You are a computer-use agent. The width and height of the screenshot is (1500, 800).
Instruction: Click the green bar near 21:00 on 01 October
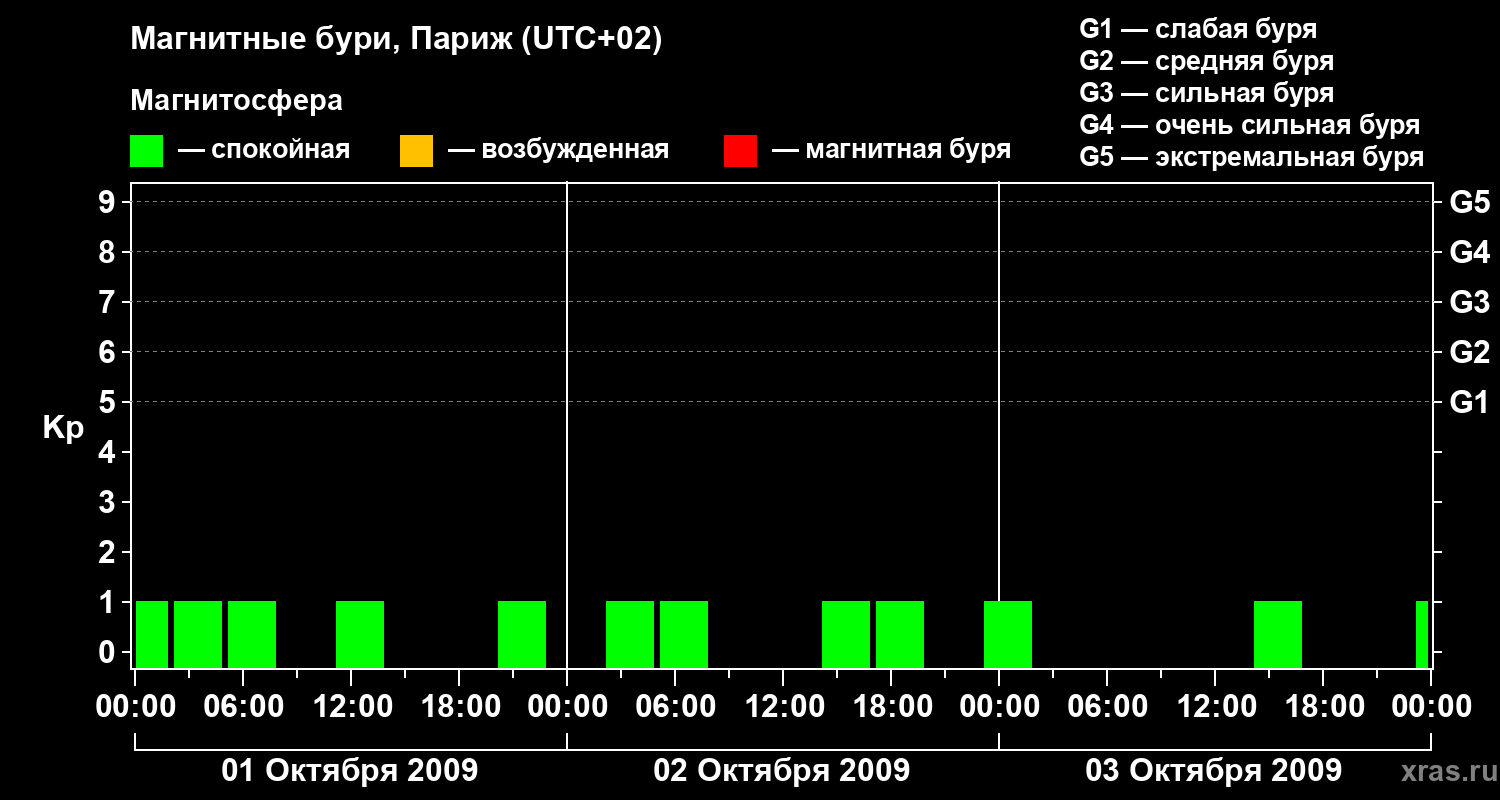[x=522, y=634]
